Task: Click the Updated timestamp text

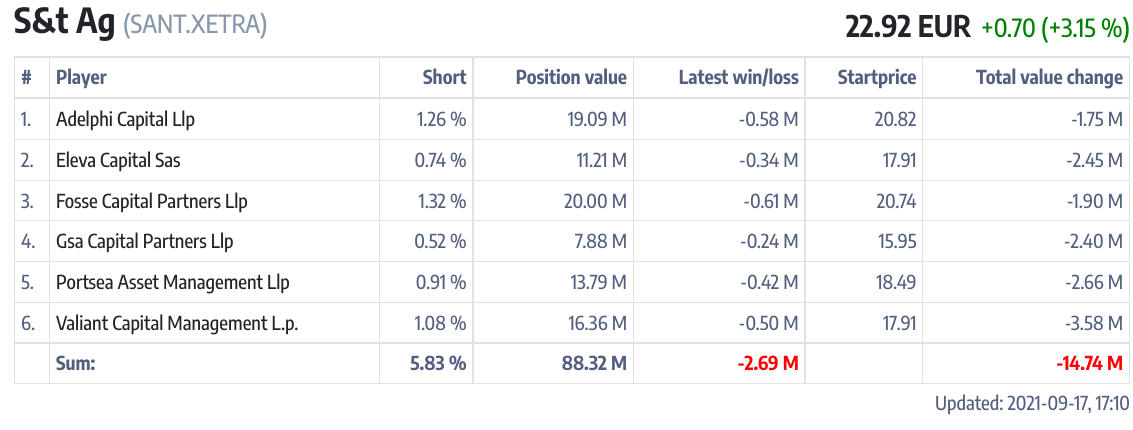Action: 1031,404
